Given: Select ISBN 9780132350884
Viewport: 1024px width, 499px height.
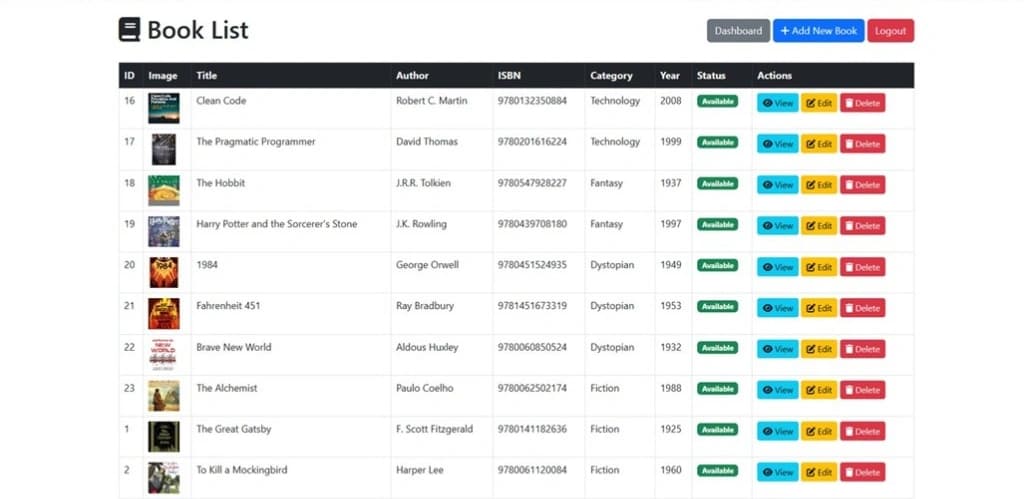Looking at the screenshot, I should pyautogui.click(x=532, y=101).
